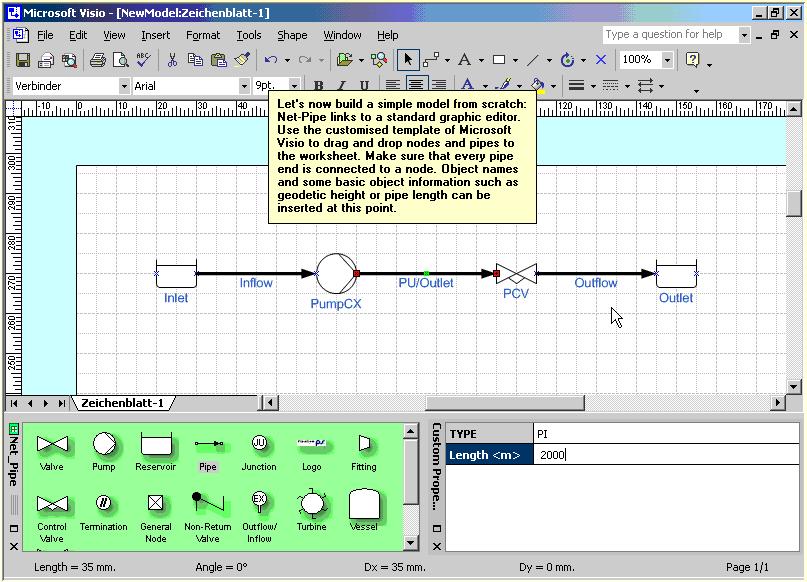Open the View menu
807x582 pixels.
click(x=114, y=35)
